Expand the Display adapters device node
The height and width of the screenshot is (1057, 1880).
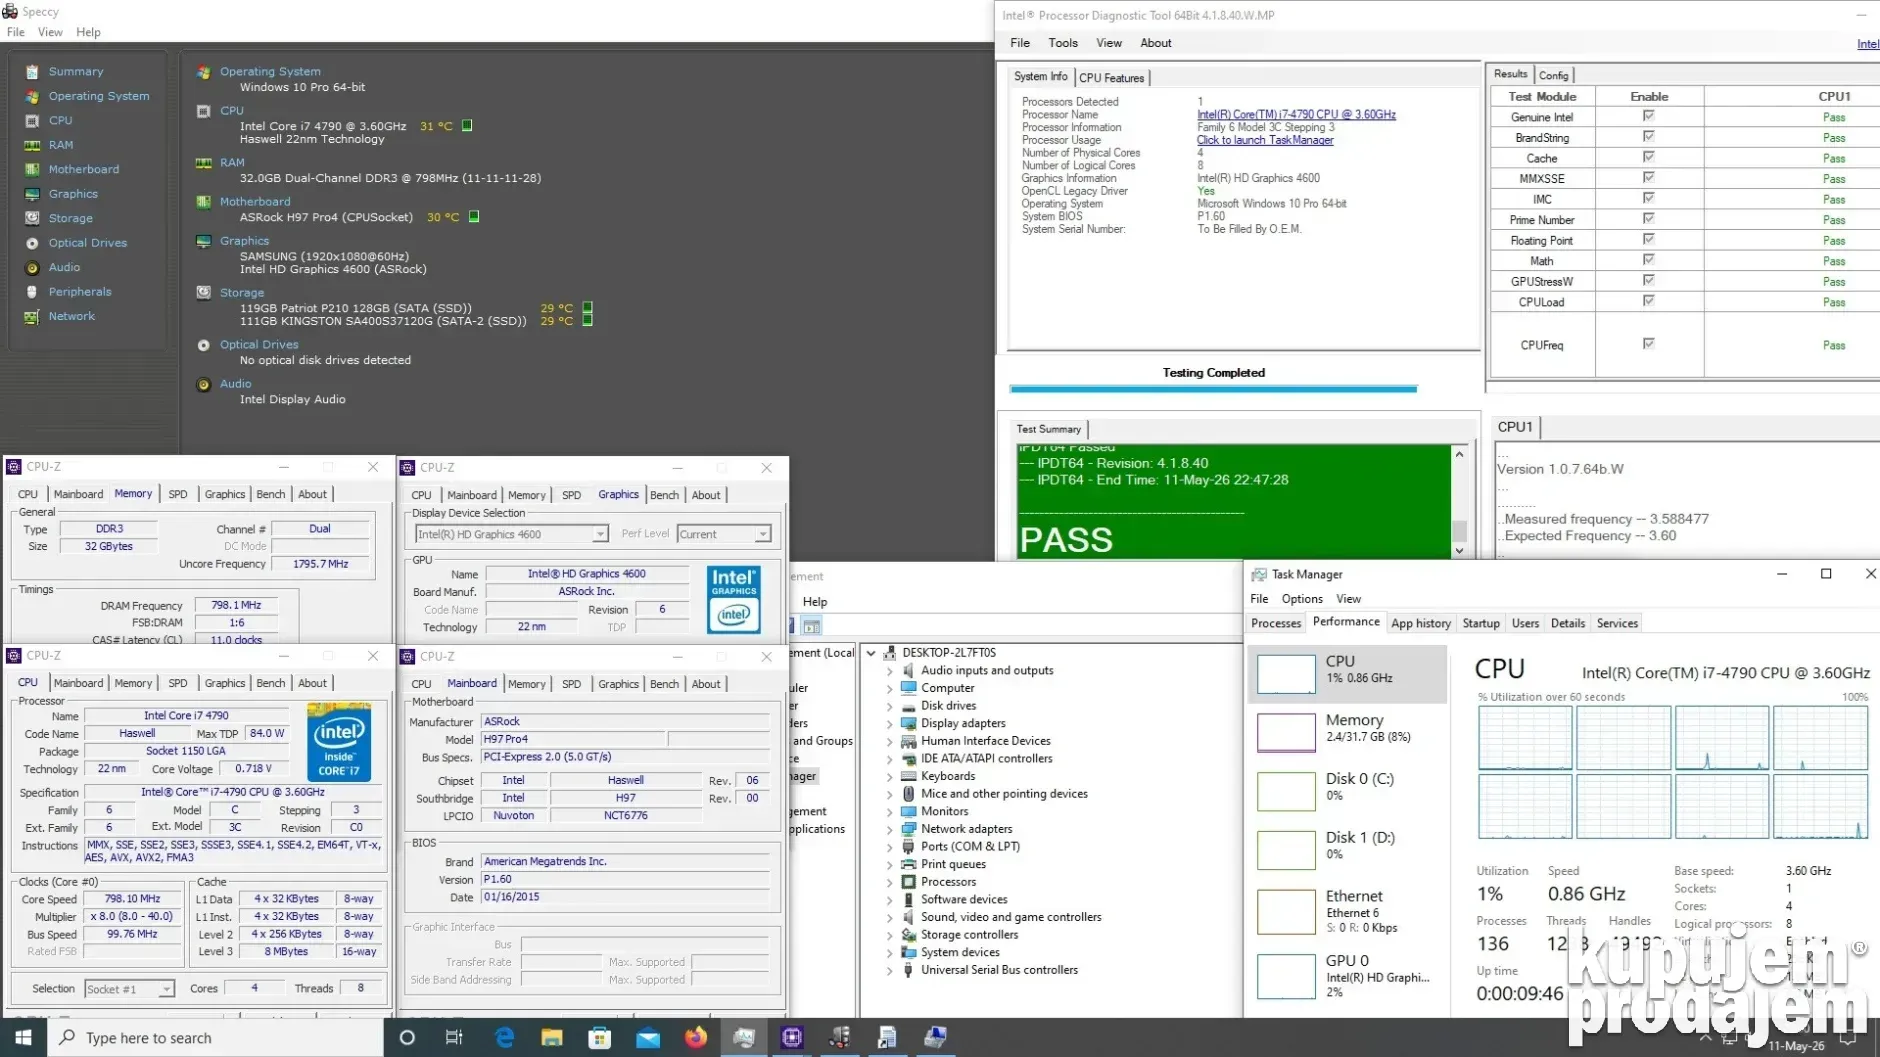click(890, 724)
